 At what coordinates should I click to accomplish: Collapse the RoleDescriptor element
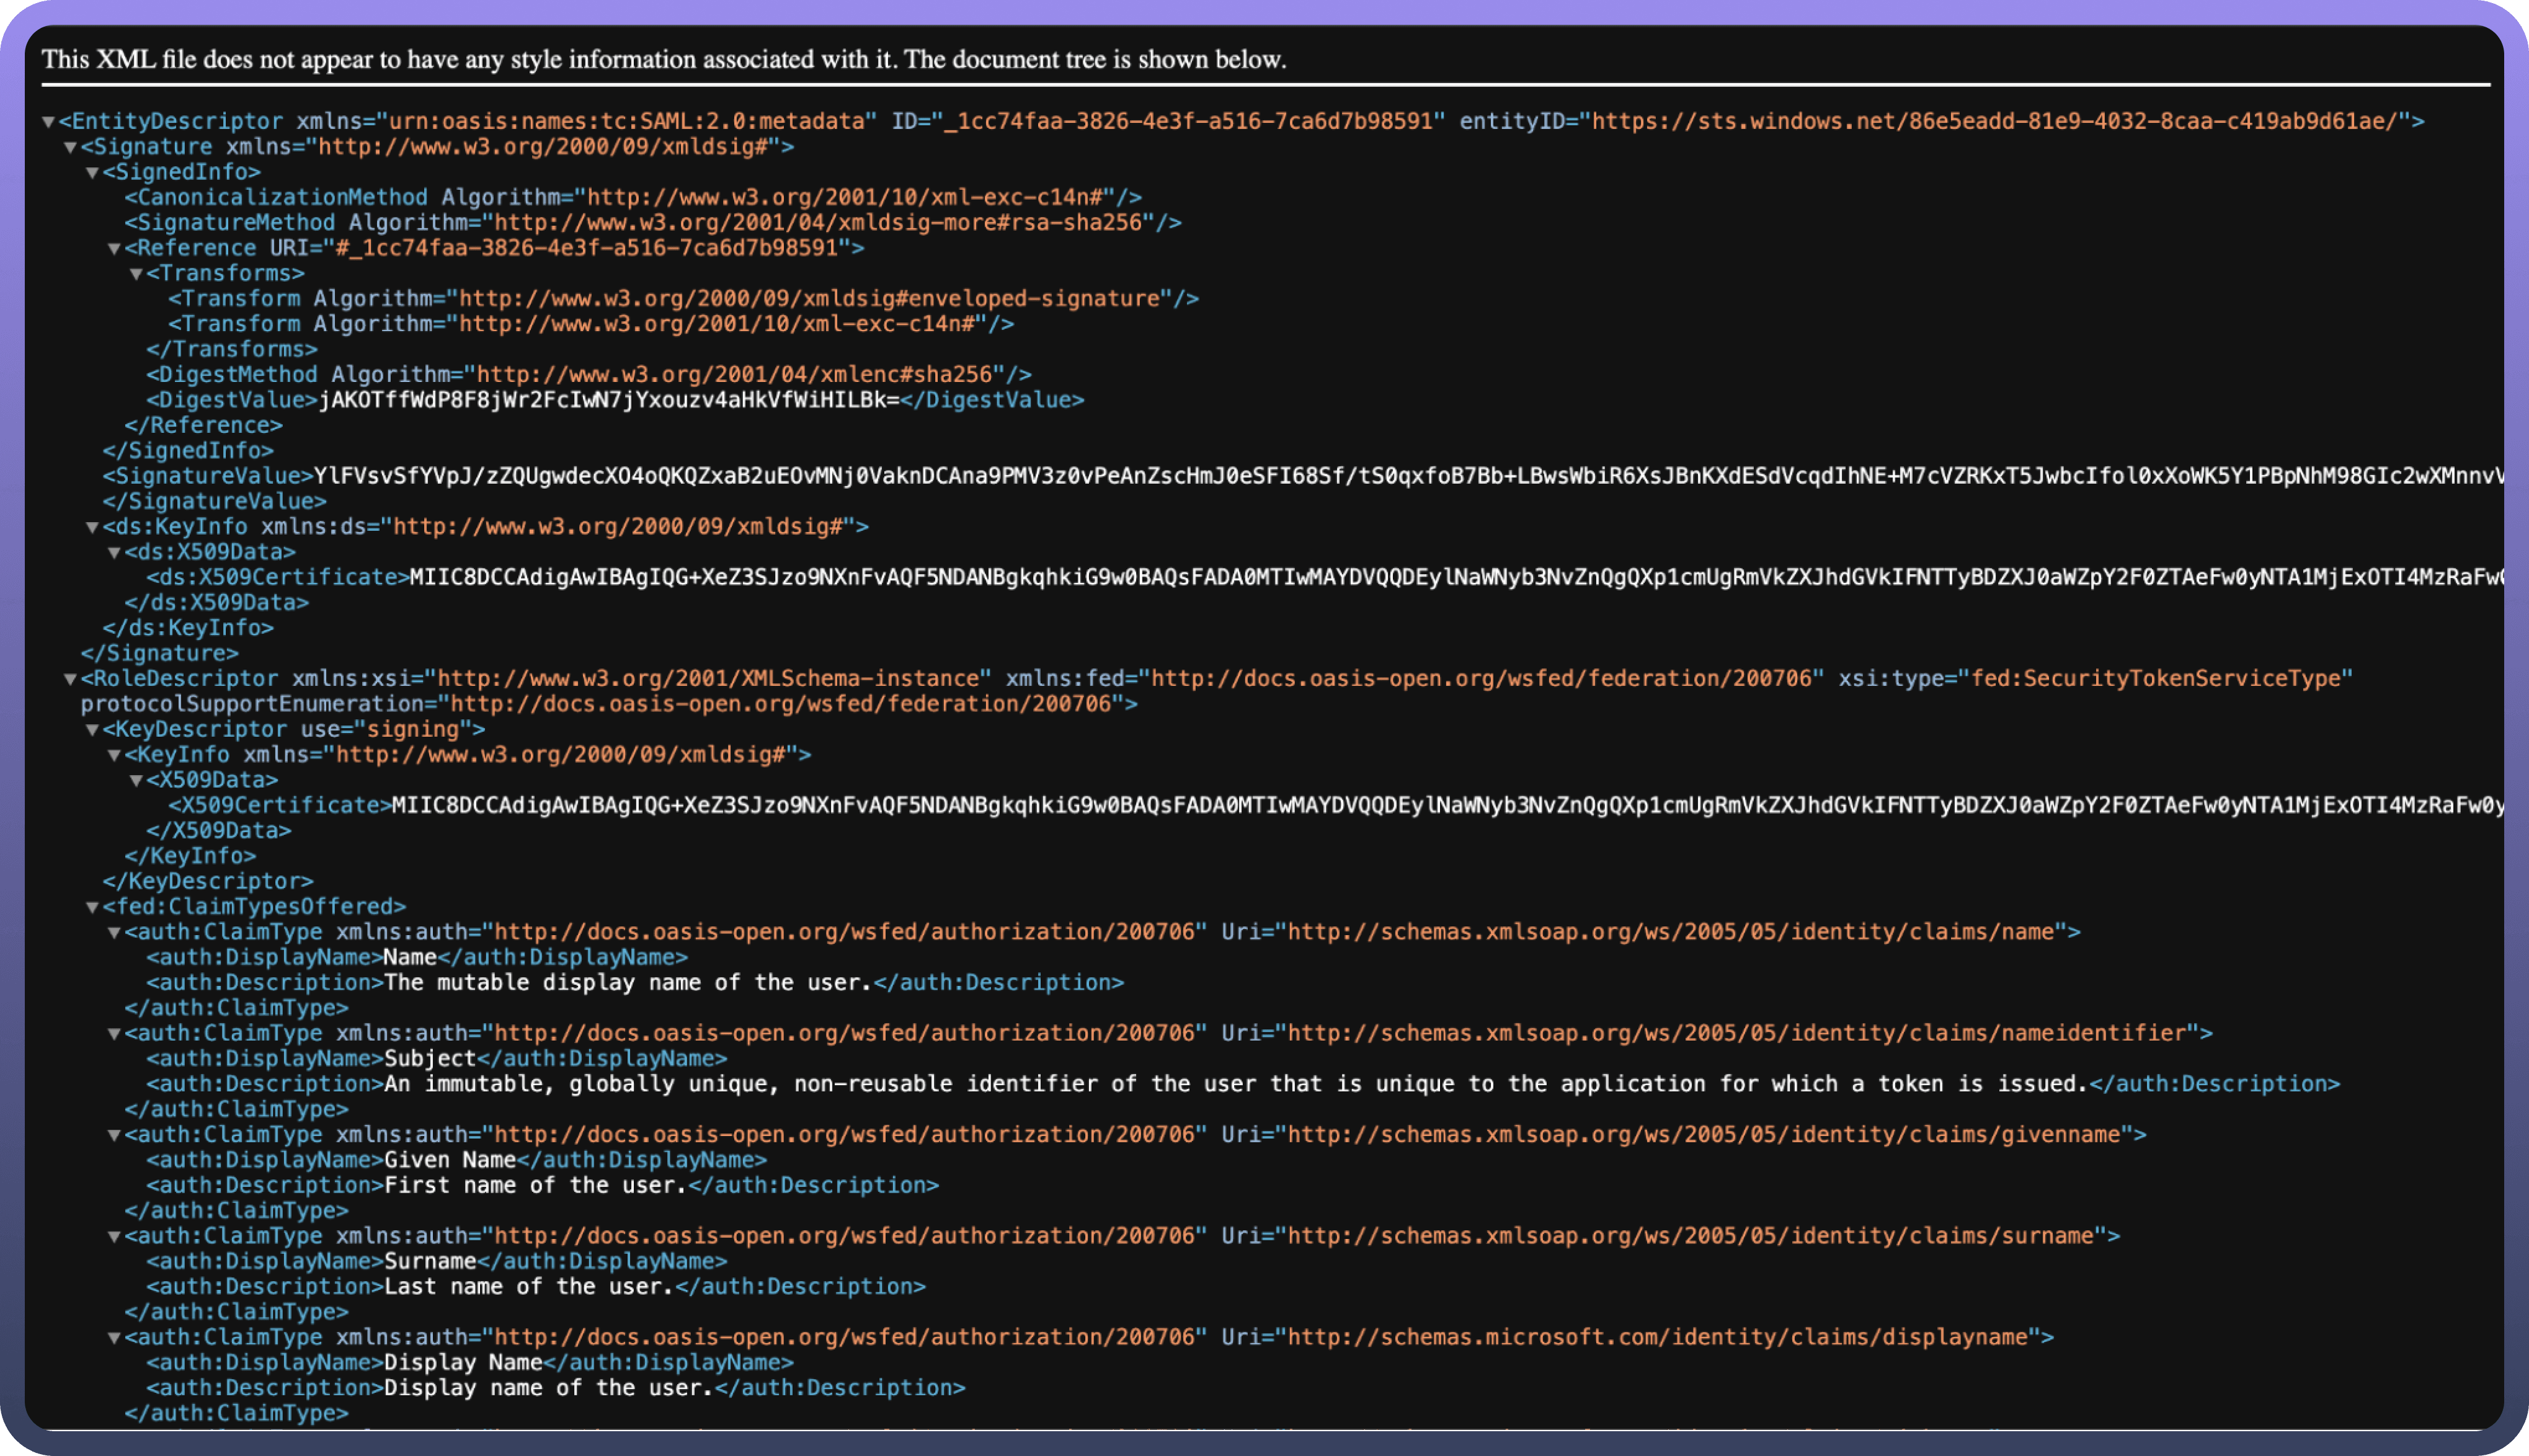(x=70, y=679)
